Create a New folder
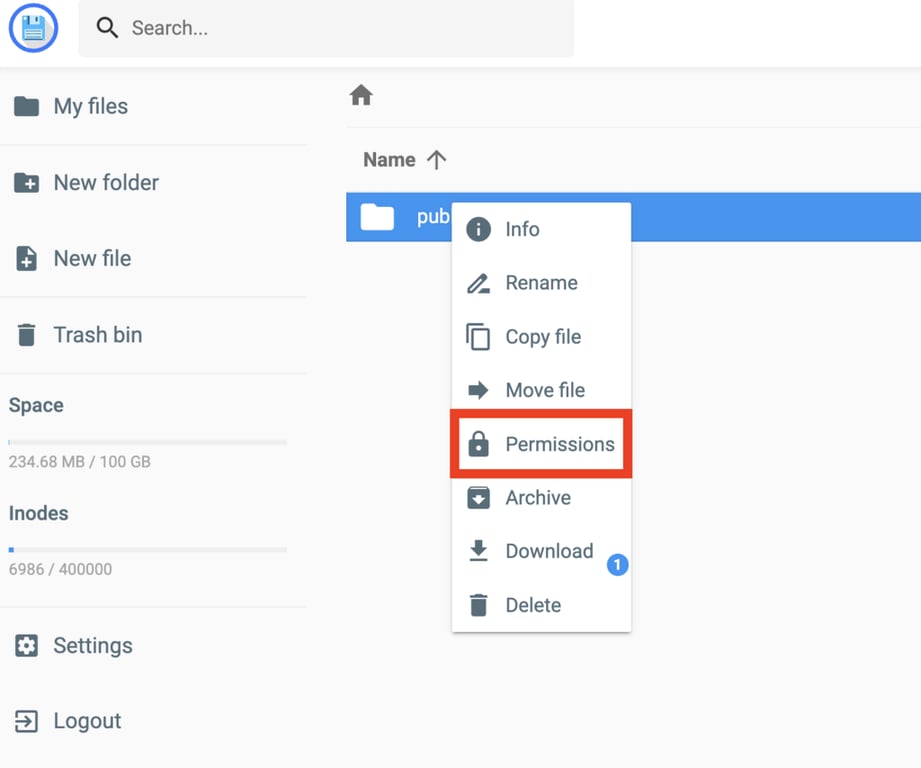The width and height of the screenshot is (921, 768). 105,182
